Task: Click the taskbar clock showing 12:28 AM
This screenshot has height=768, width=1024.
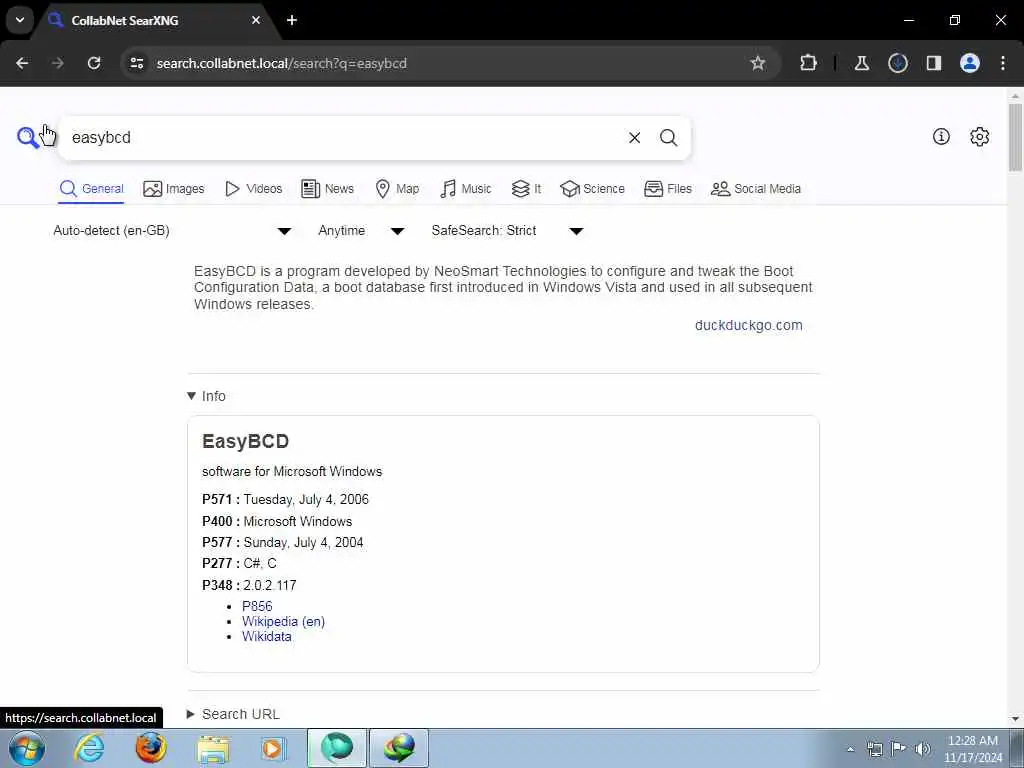Action: point(972,748)
